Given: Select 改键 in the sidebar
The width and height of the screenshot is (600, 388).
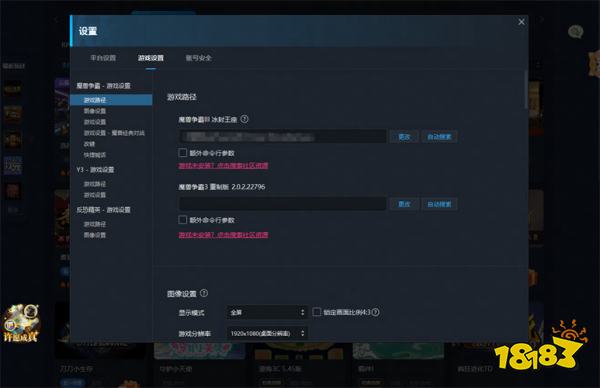Looking at the screenshot, I should point(89,144).
